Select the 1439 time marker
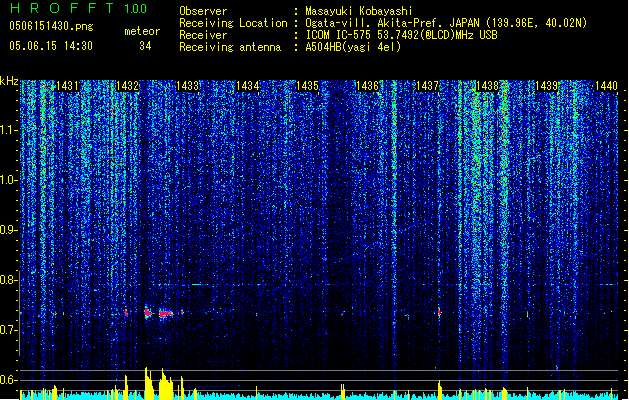The width and height of the screenshot is (629, 400). pos(547,86)
